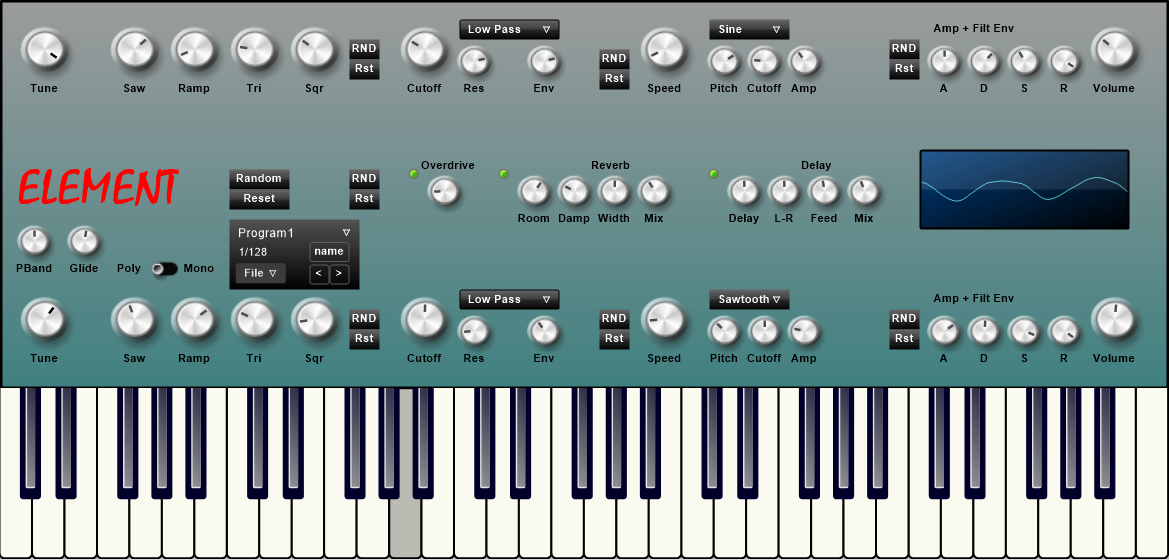Viewport: 1169px width, 560px height.
Task: Open the Sine LFO waveform dropdown
Action: 749,30
